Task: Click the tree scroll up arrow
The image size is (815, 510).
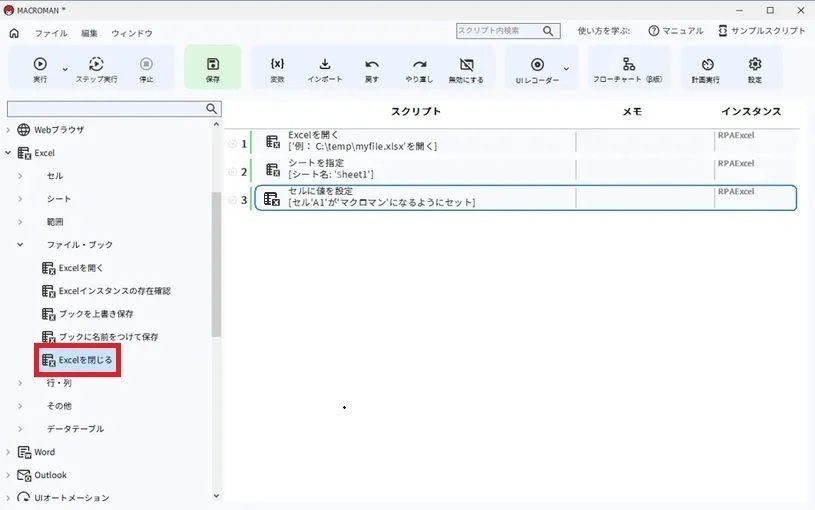Action: click(x=216, y=124)
